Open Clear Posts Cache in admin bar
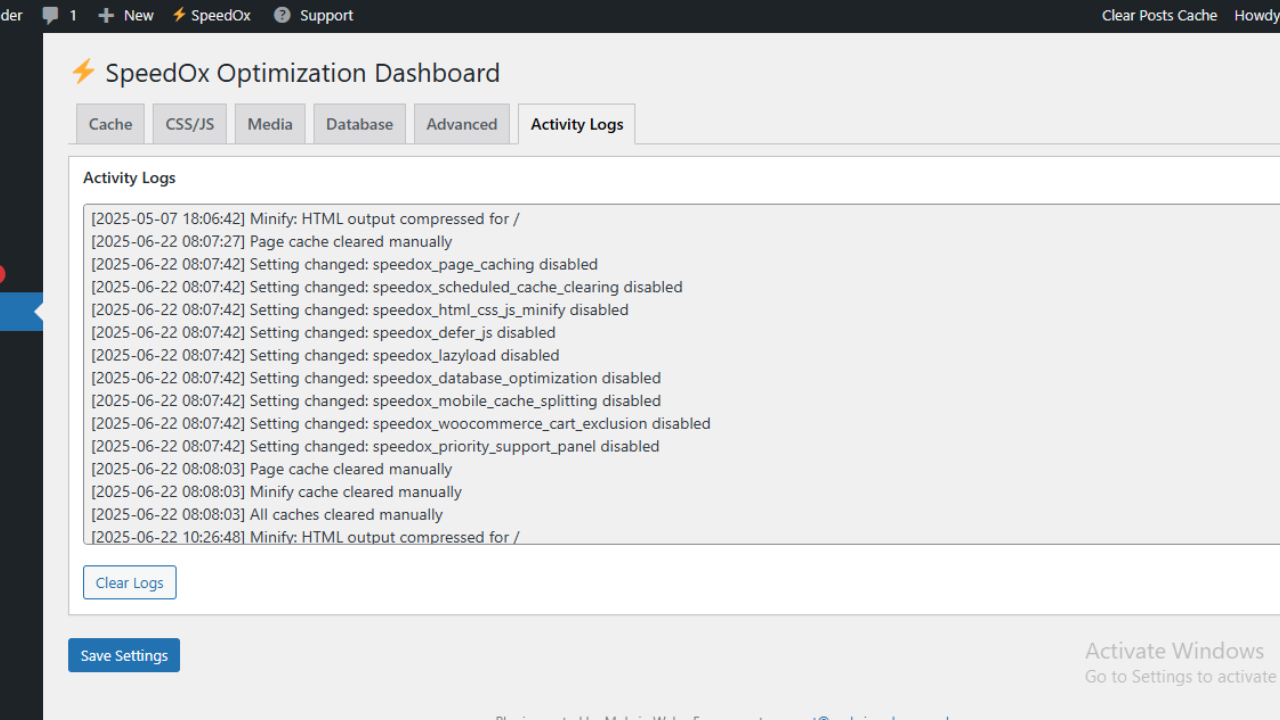1280x720 pixels. [x=1159, y=15]
